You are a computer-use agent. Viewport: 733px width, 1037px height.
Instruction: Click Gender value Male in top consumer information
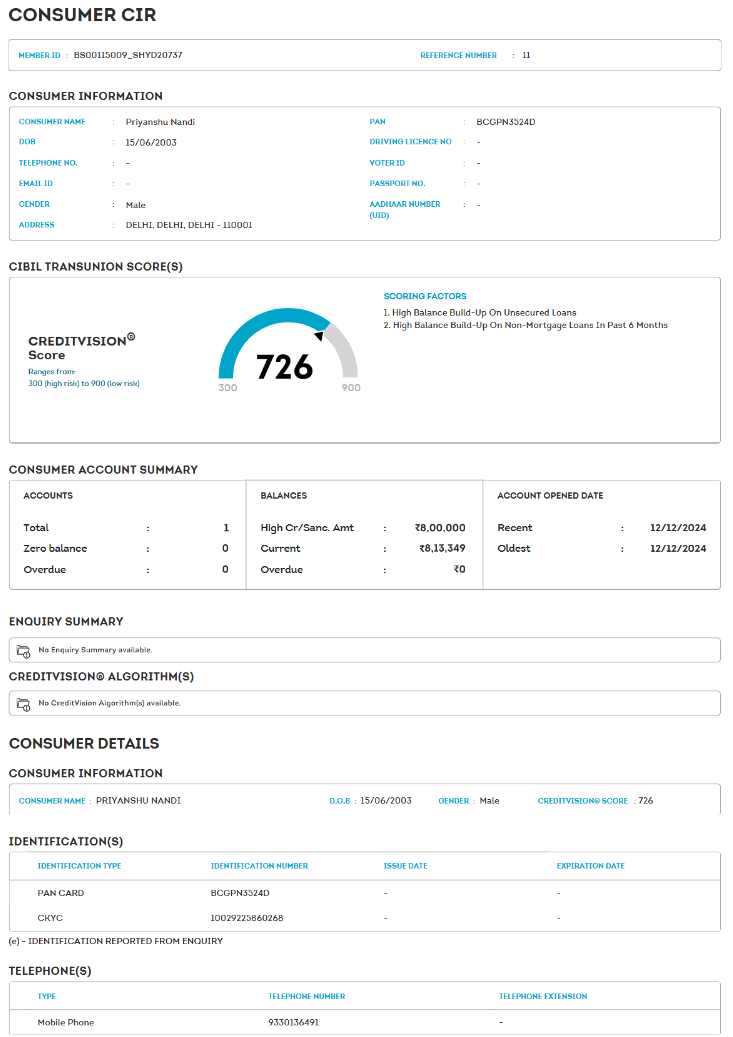136,205
